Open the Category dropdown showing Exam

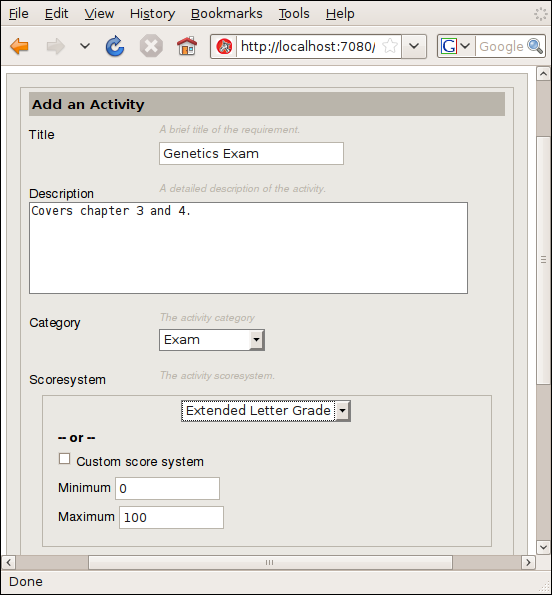point(212,340)
